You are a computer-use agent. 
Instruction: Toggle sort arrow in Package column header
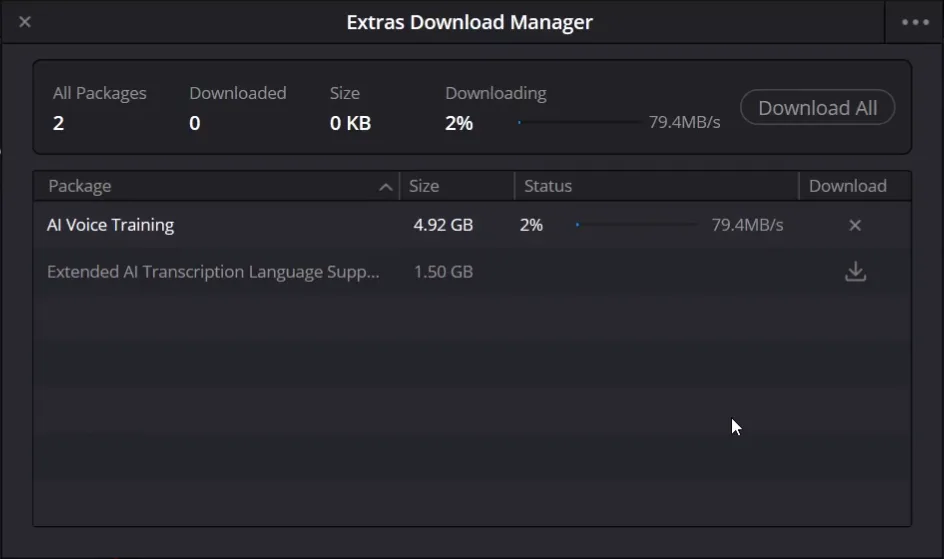pyautogui.click(x=385, y=187)
